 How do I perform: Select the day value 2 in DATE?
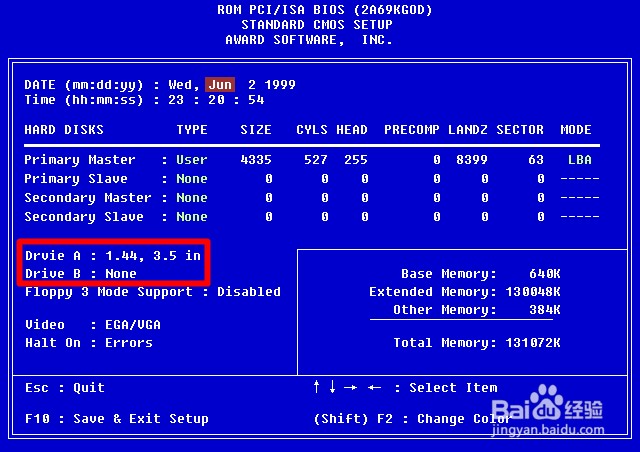(x=252, y=85)
